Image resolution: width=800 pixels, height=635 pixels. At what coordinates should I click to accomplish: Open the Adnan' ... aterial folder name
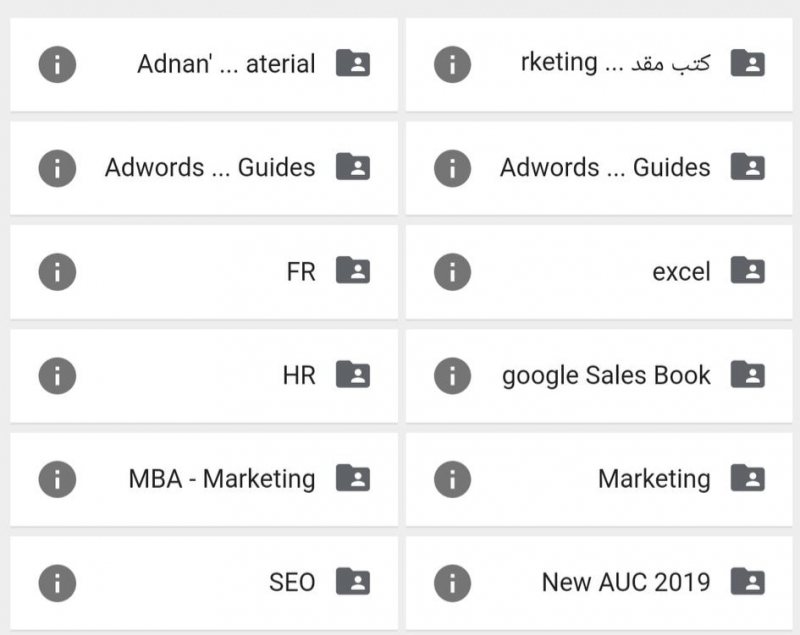[226, 64]
